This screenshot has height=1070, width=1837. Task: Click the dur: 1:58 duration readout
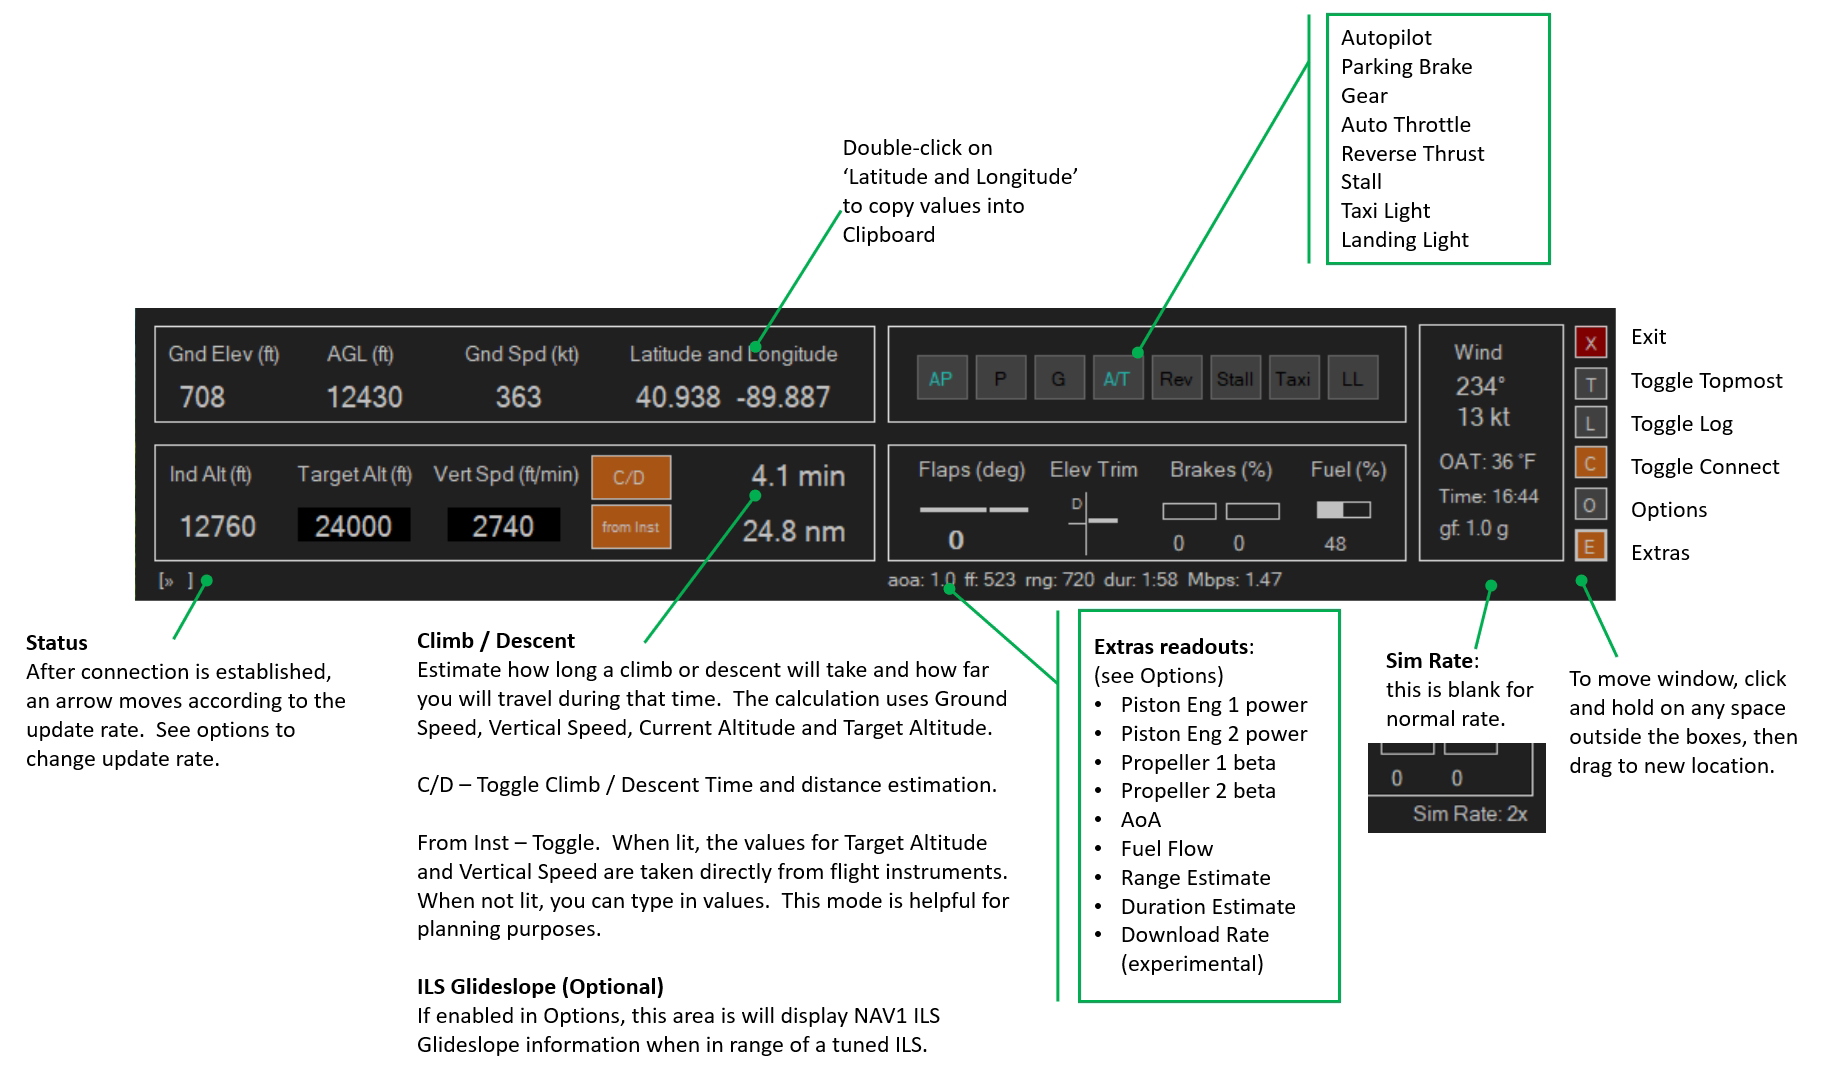pos(1140,580)
